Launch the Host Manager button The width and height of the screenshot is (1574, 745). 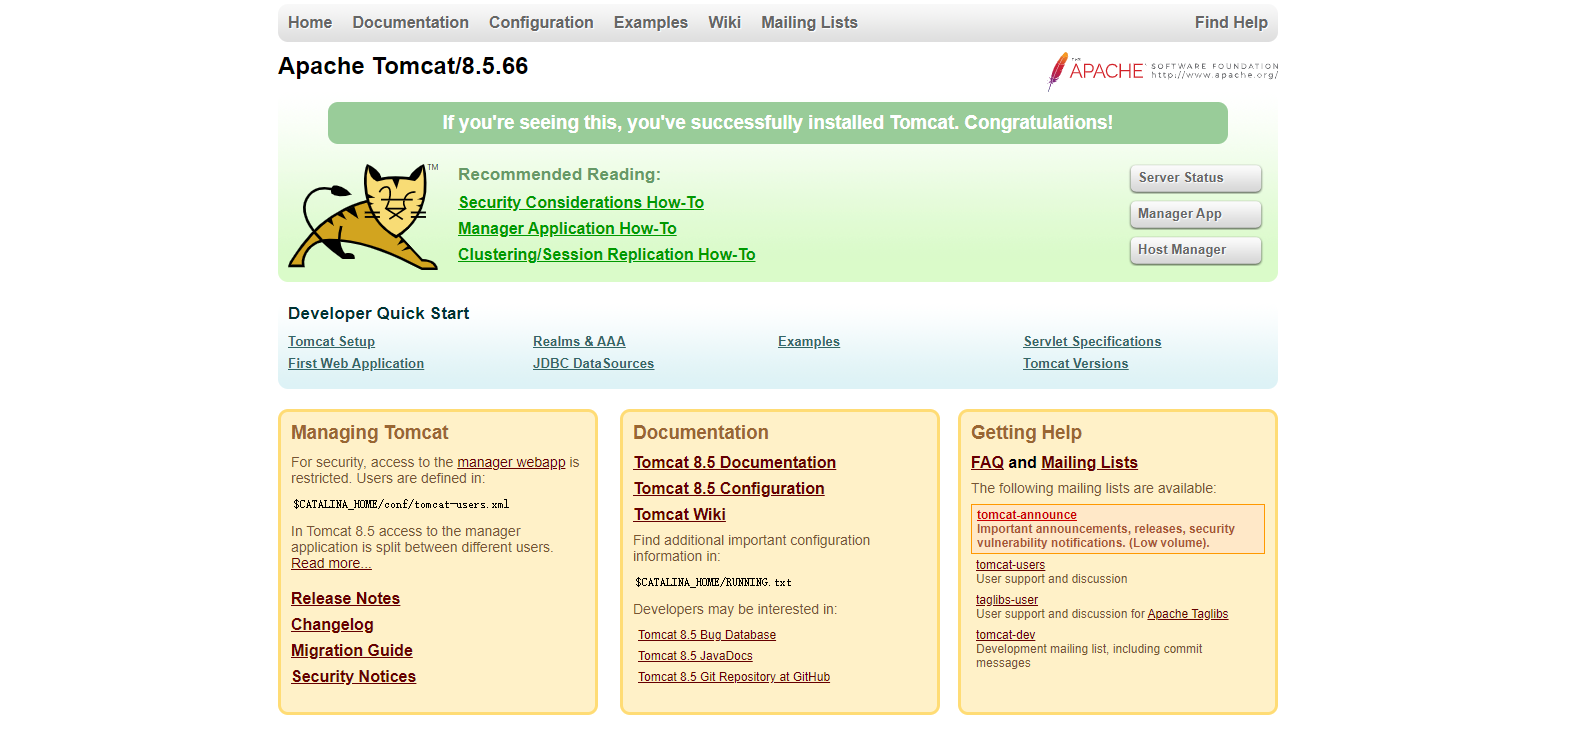1195,250
